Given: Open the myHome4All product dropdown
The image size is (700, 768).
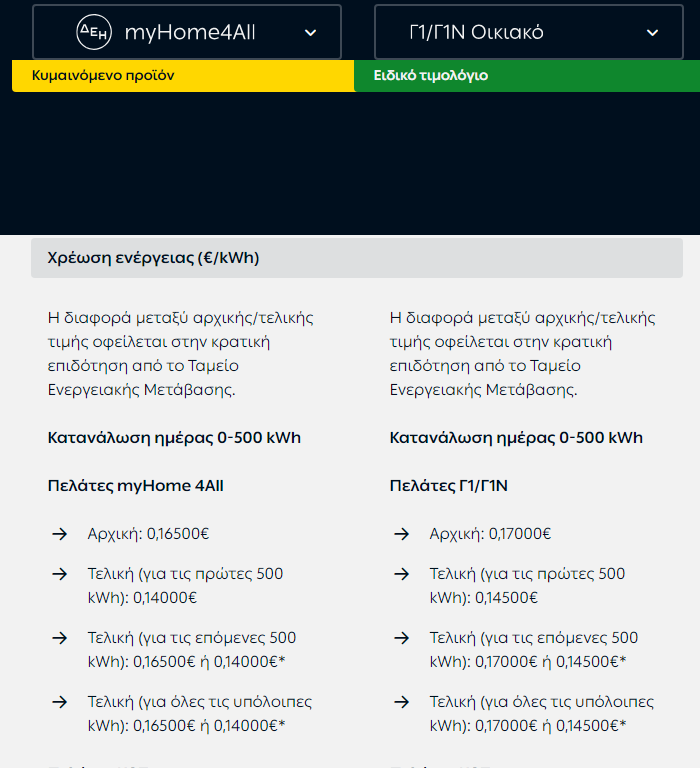Looking at the screenshot, I should click(187, 32).
